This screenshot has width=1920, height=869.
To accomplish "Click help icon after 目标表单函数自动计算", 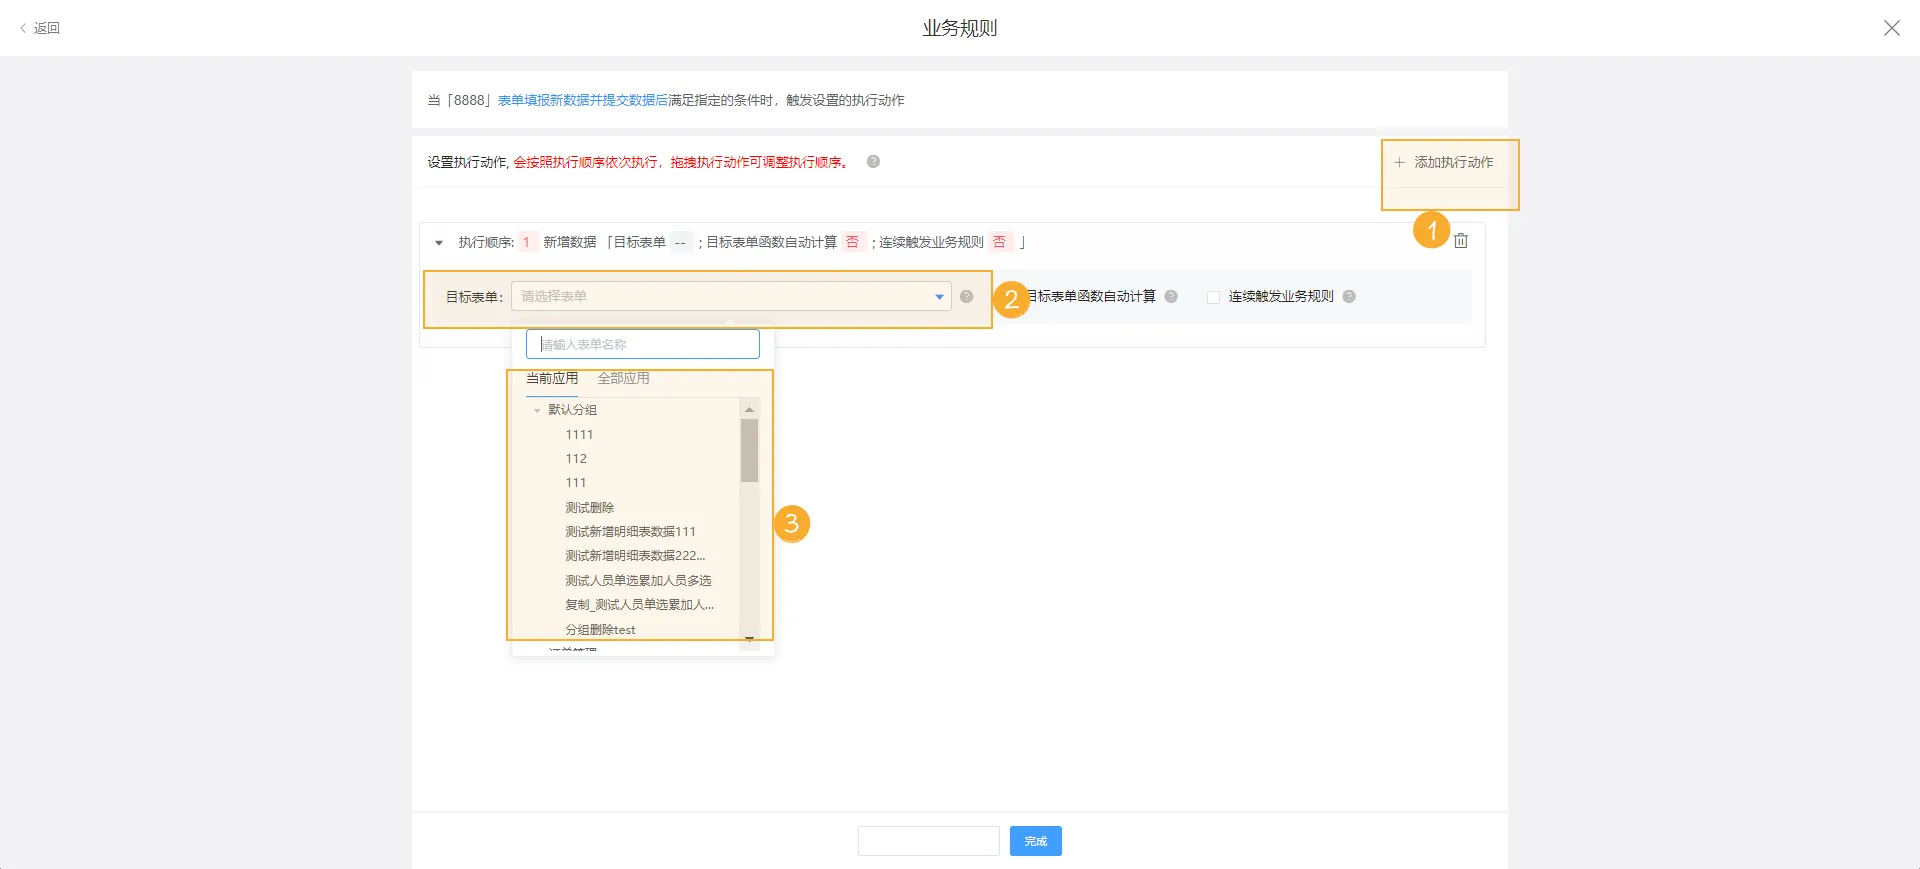I will 1171,296.
